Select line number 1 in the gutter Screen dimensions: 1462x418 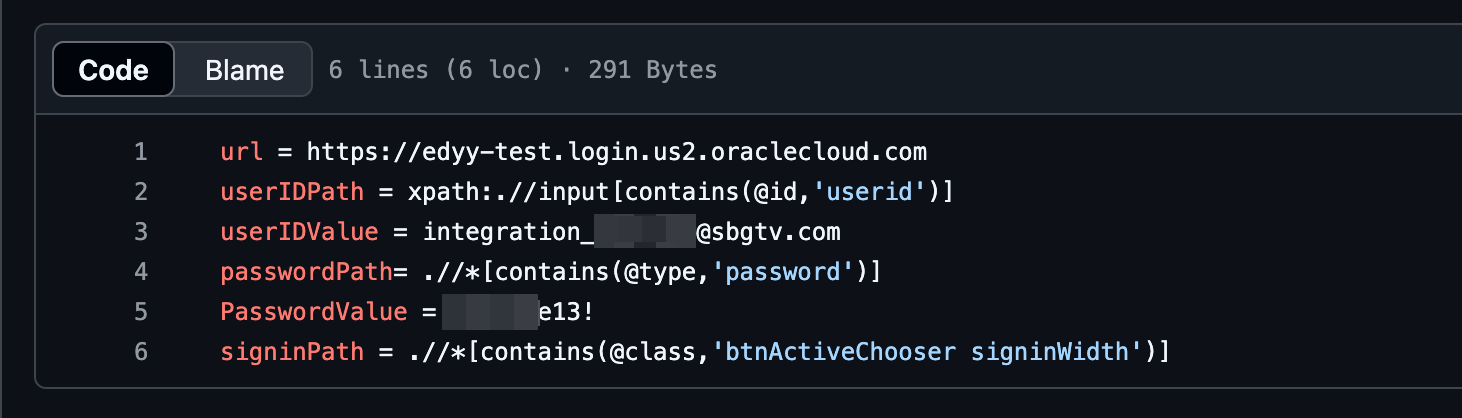(140, 153)
